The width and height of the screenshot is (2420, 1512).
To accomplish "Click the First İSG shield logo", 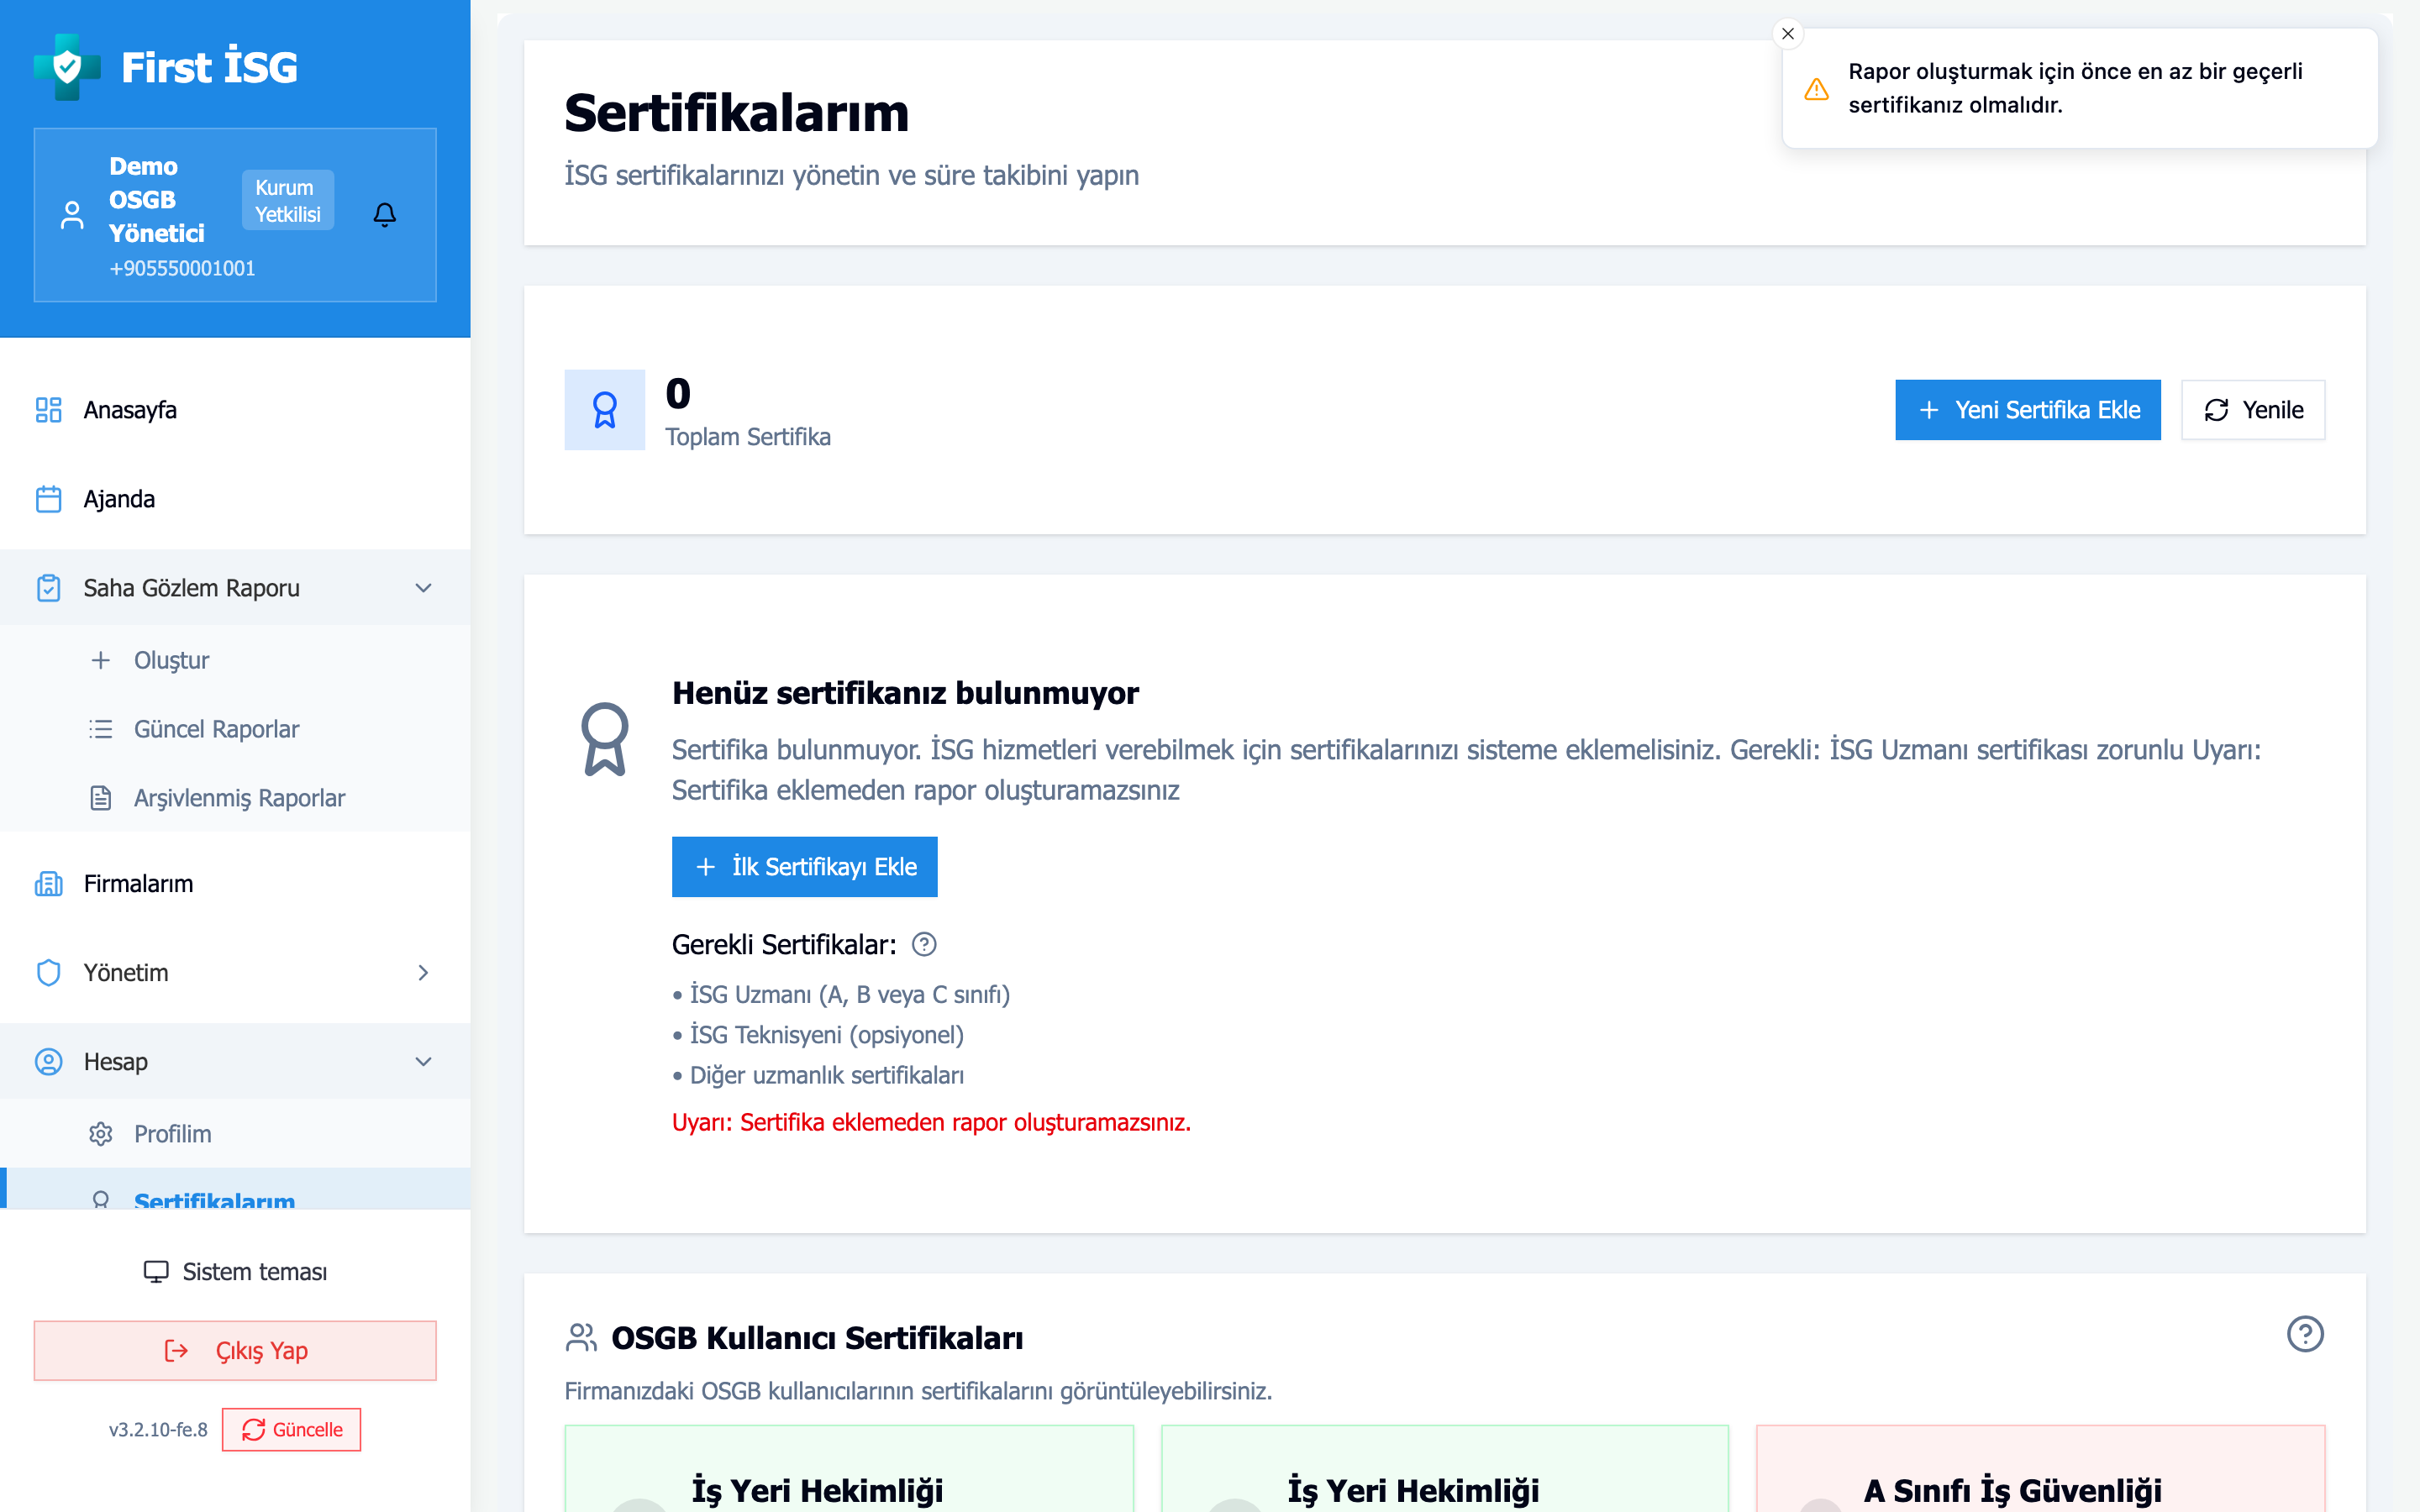I will point(67,67).
